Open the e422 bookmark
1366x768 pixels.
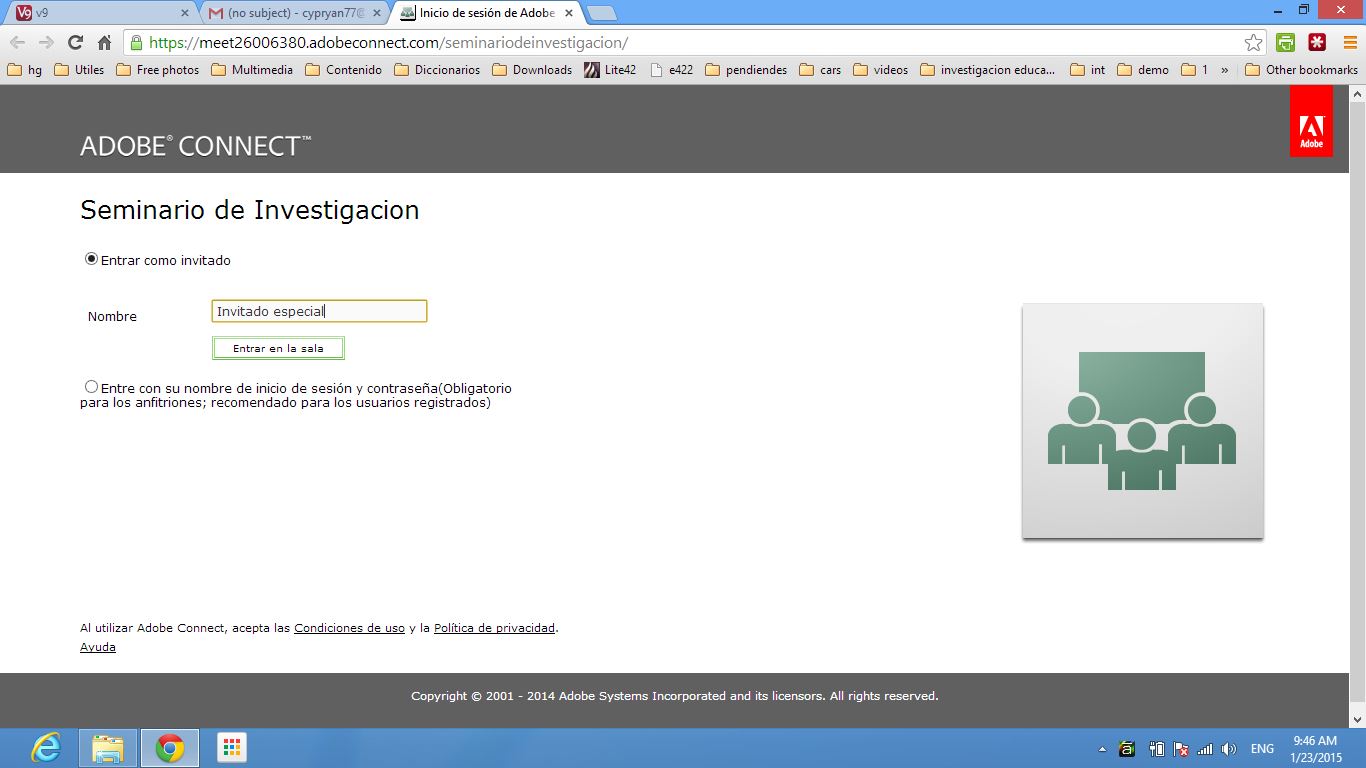point(671,70)
